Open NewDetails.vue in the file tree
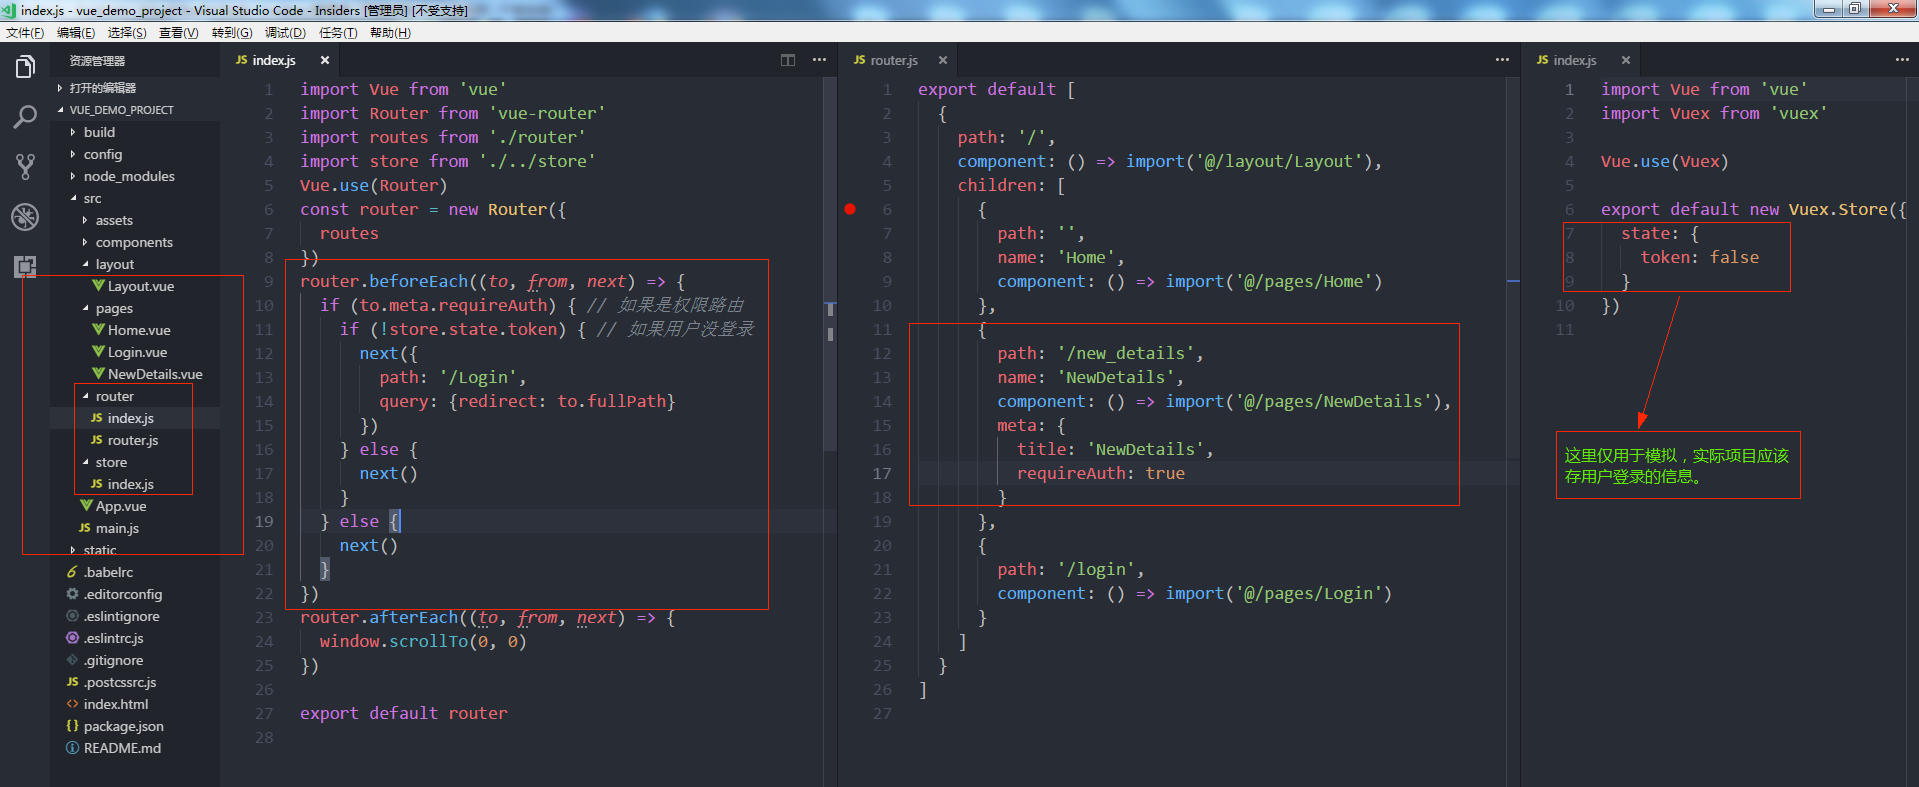1919x787 pixels. (135, 374)
